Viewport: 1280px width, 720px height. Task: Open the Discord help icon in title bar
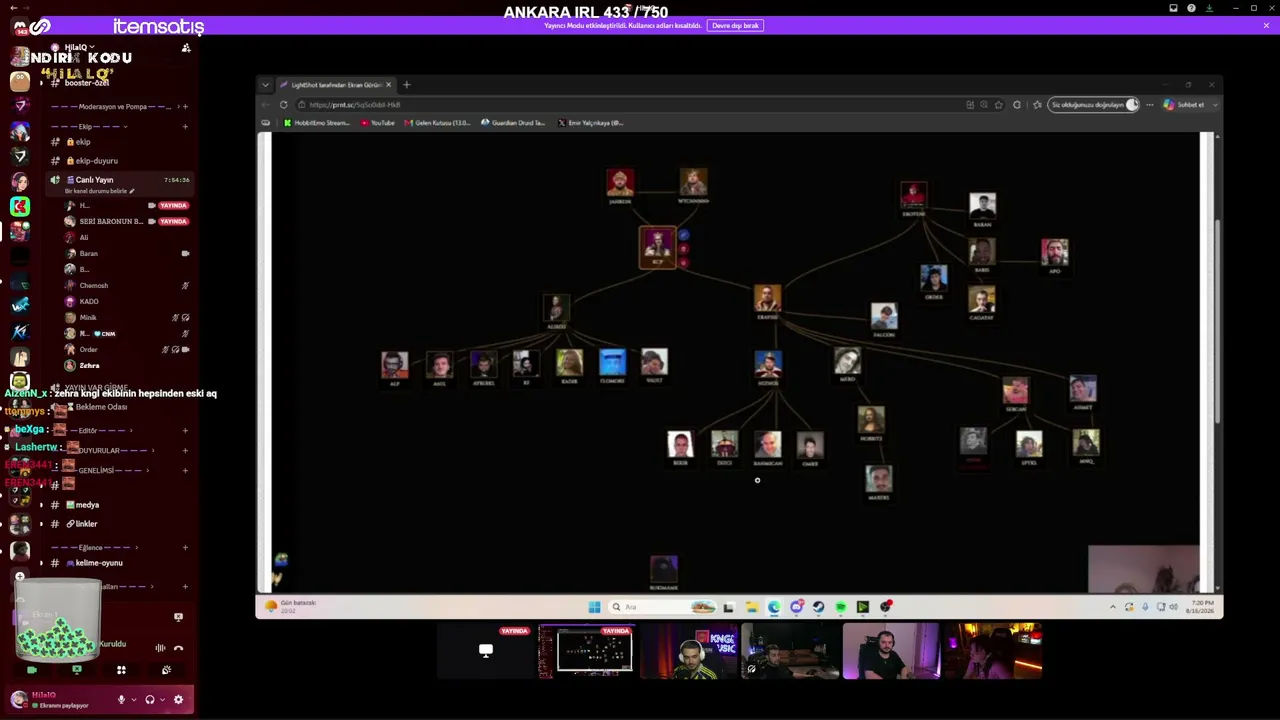click(1191, 8)
